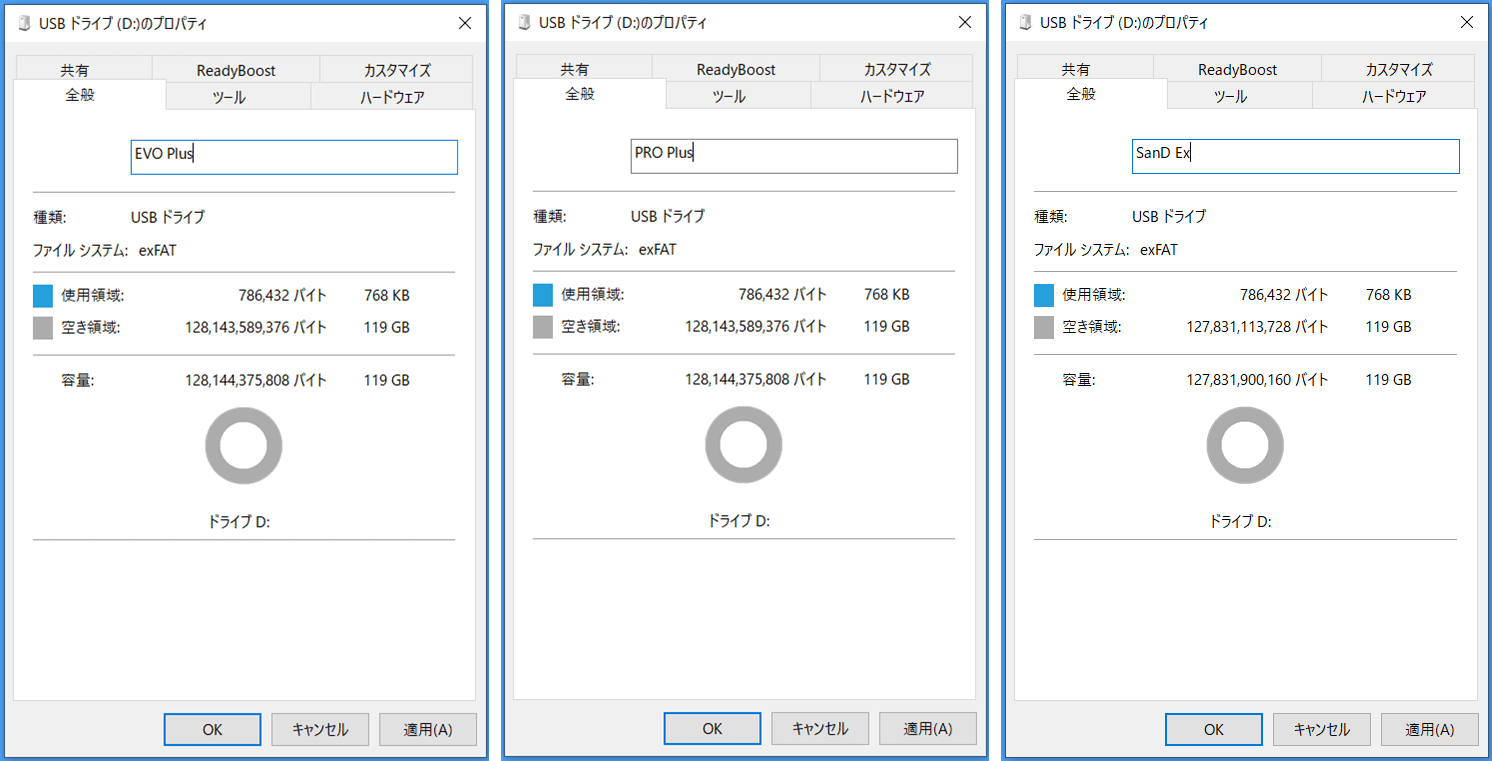The height and width of the screenshot is (761, 1492).
Task: Click exFAT file system text in EVO Plus window
Action: pyautogui.click(x=157, y=250)
